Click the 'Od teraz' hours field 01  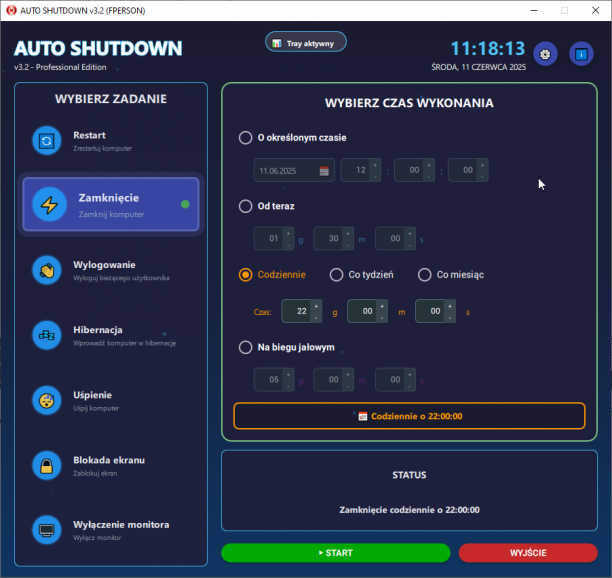pos(274,238)
